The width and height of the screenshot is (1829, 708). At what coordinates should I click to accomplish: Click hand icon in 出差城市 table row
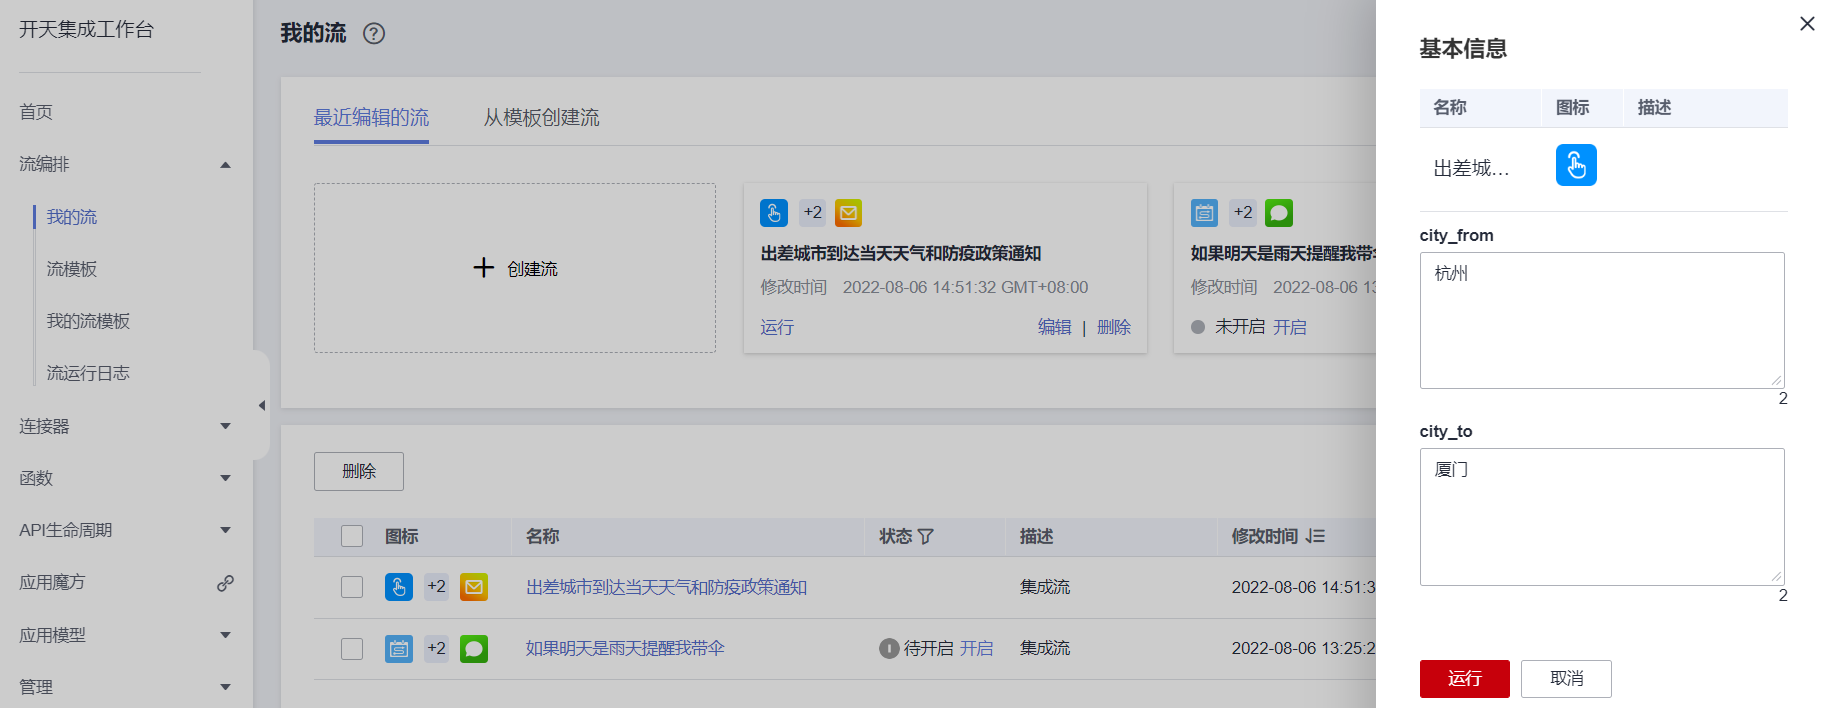coord(399,587)
